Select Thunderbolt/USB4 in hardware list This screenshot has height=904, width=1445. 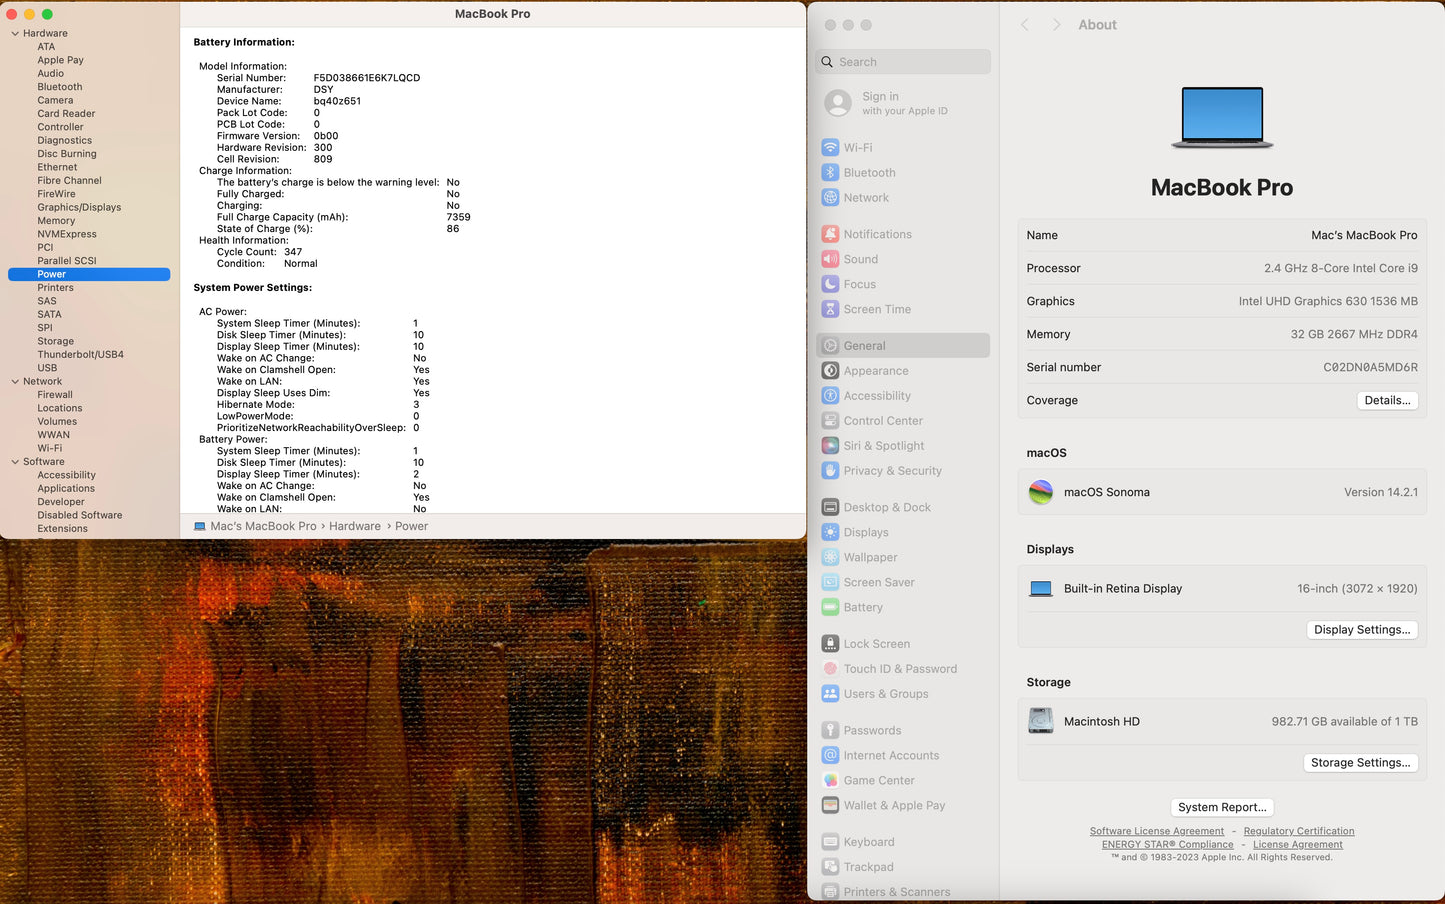coord(80,354)
